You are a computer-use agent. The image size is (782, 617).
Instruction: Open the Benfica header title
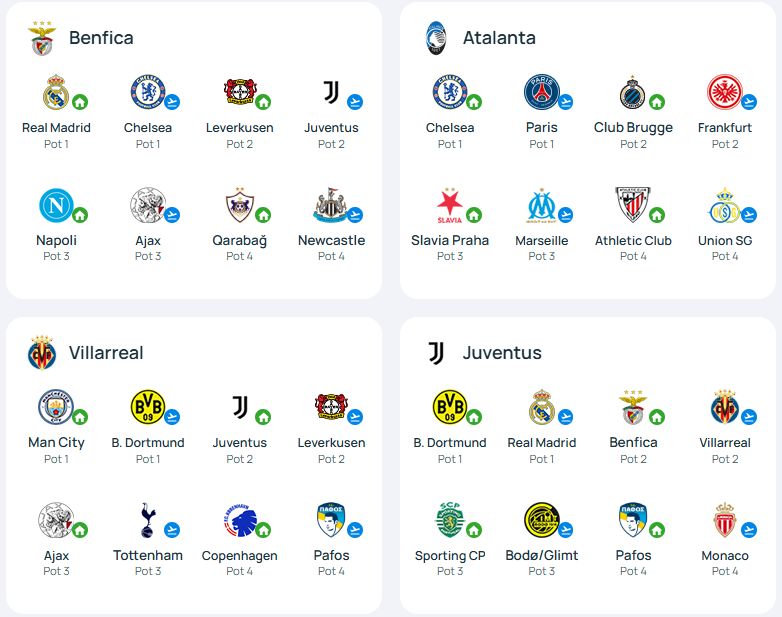(101, 38)
